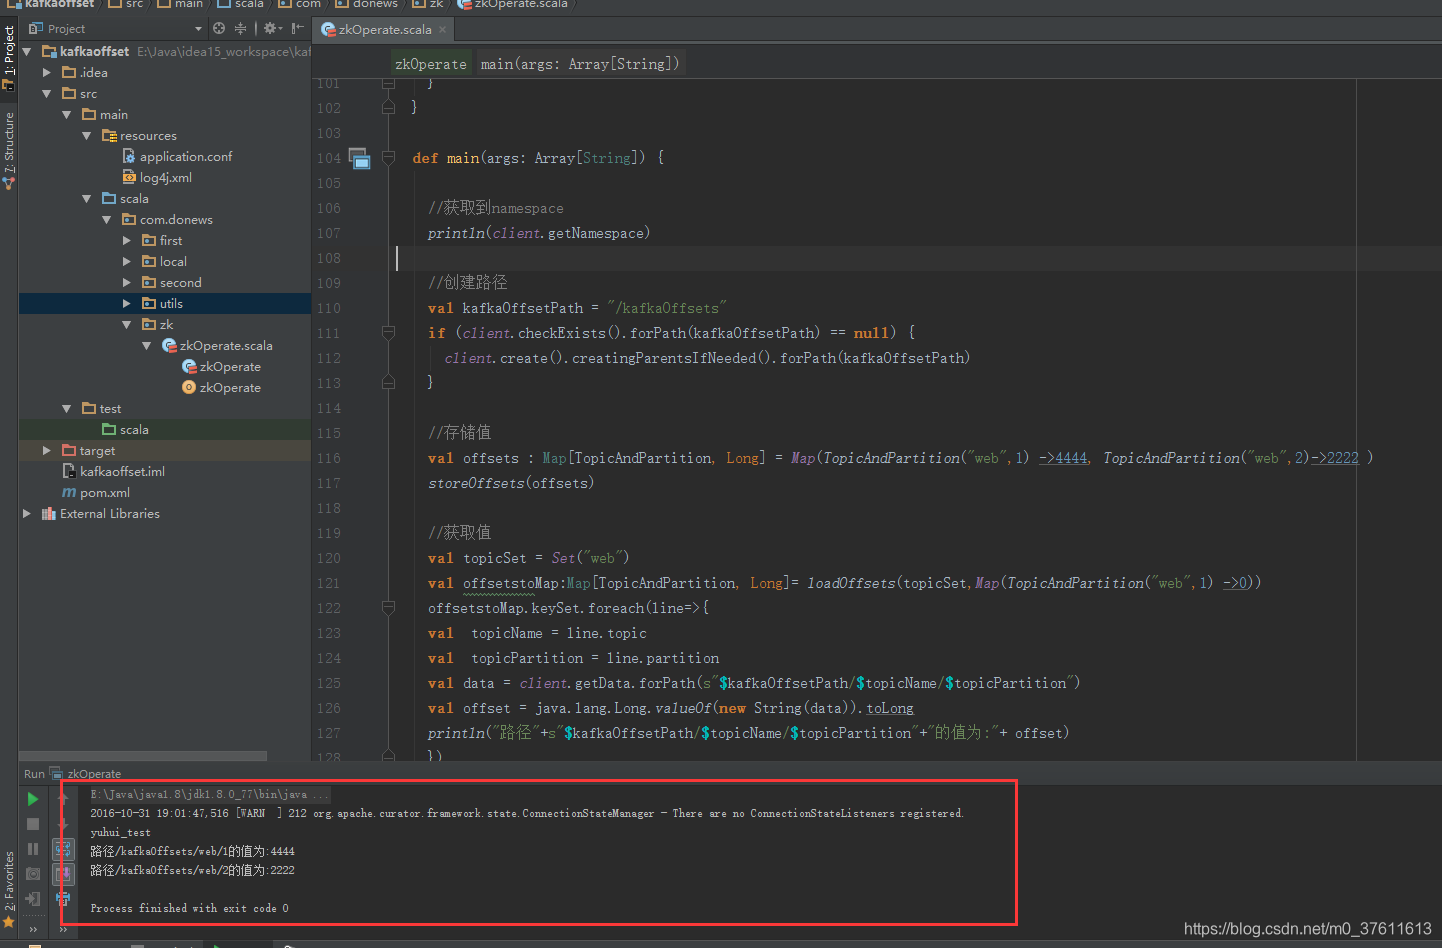The width and height of the screenshot is (1442, 948).
Task: Hide the Project tool window
Action: [297, 29]
